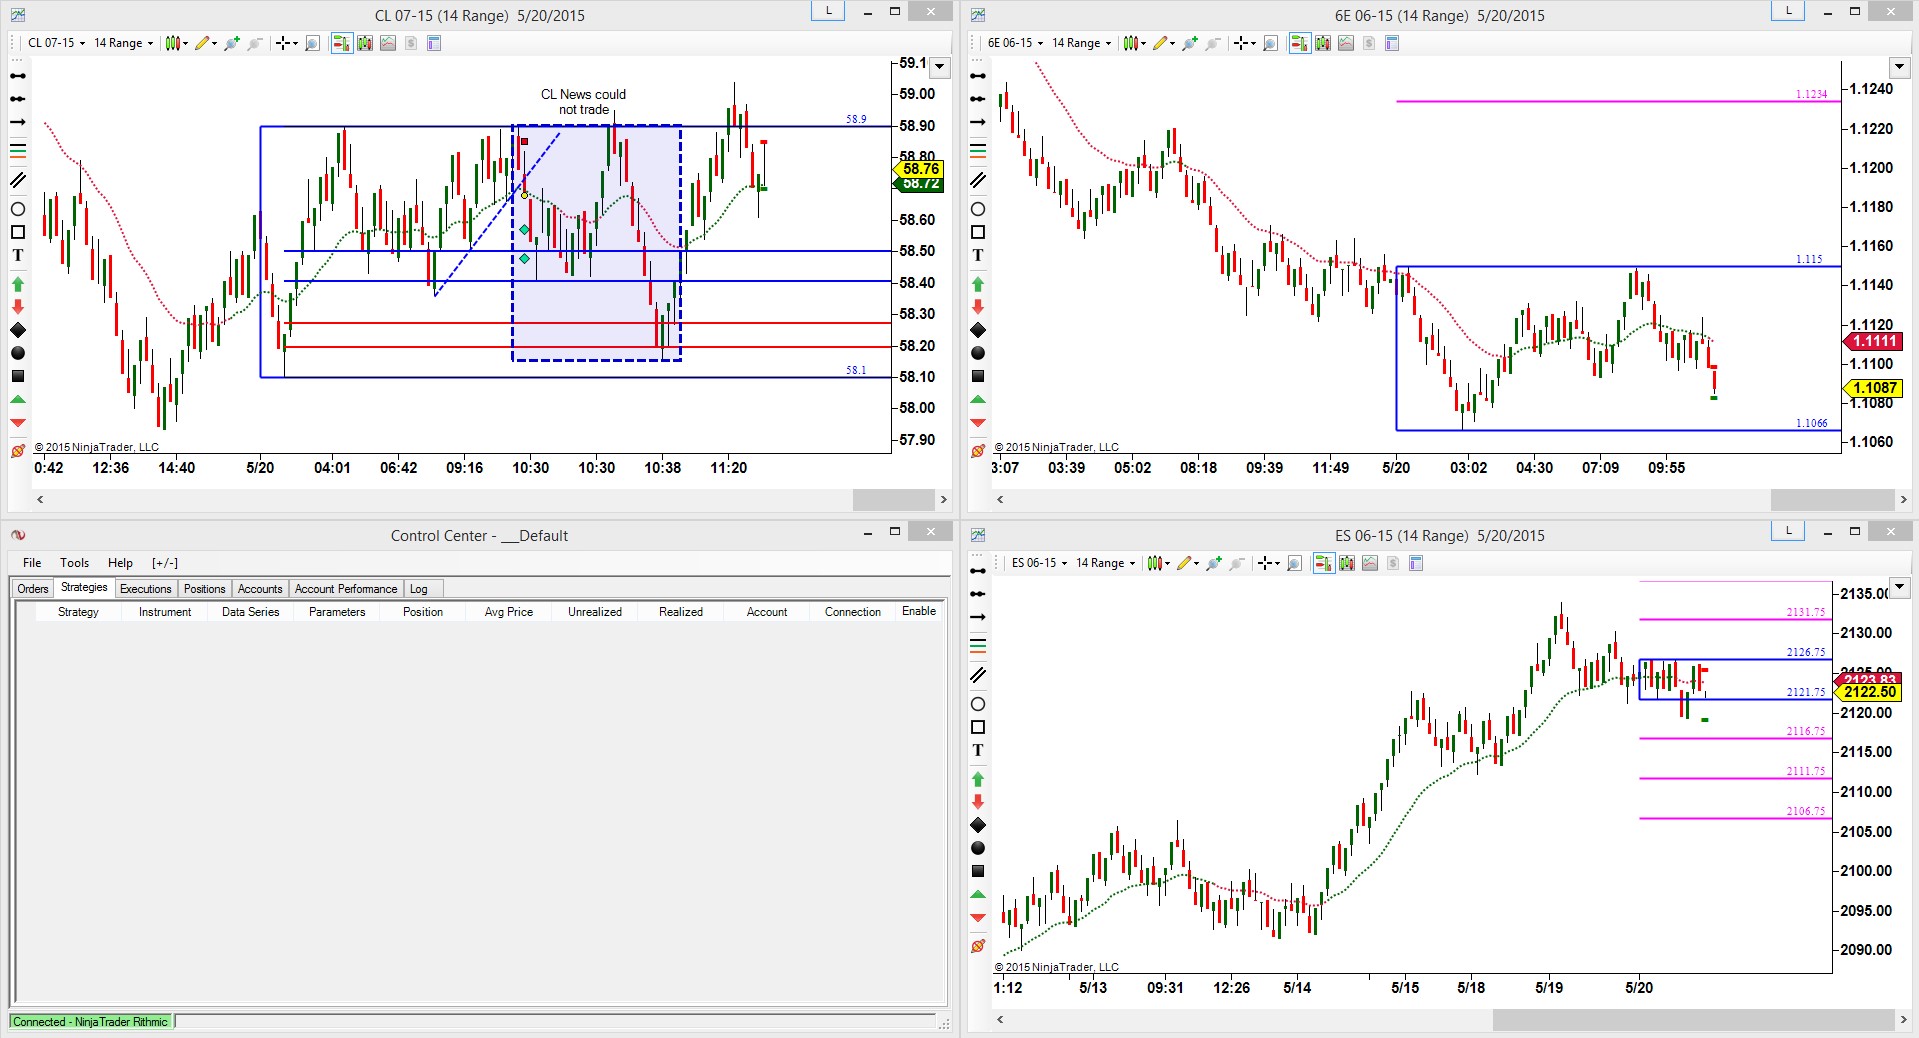Select red Arrow Down marker in CL chart

(18, 307)
